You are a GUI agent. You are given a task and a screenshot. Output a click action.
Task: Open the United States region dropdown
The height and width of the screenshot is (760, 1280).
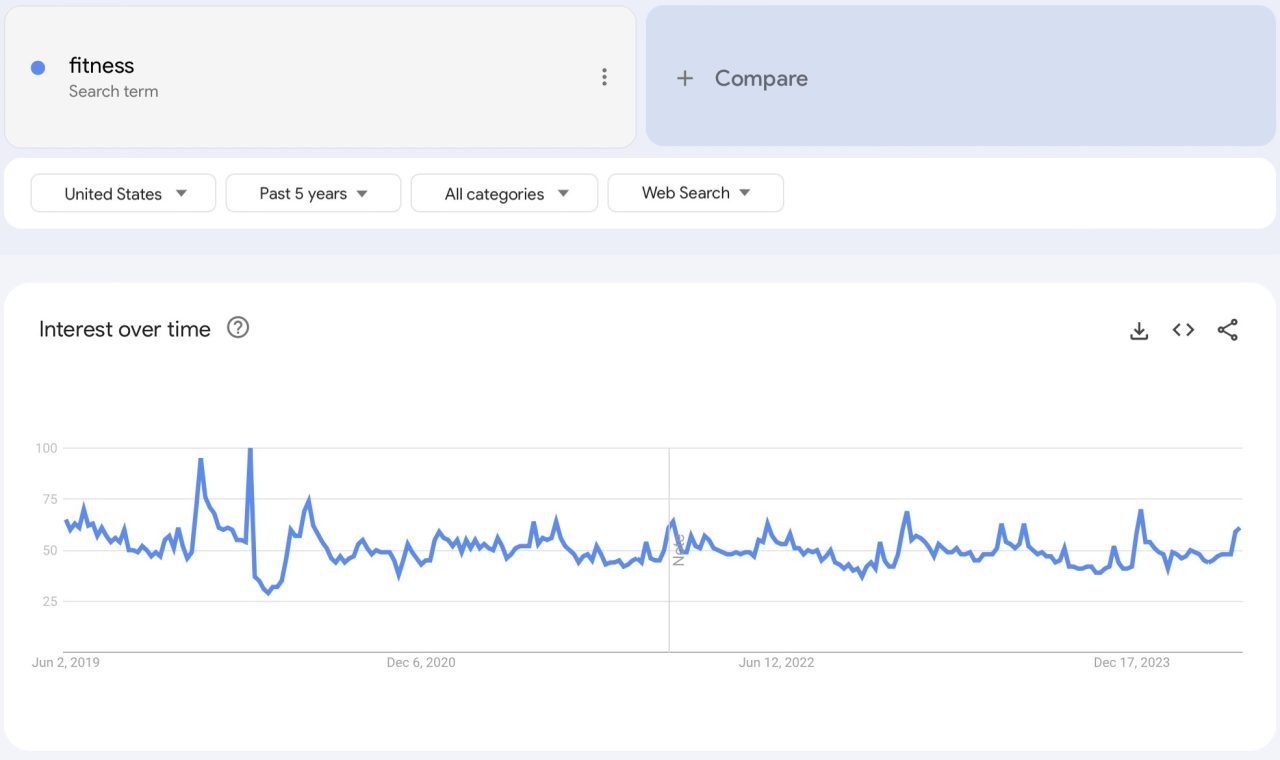122,193
